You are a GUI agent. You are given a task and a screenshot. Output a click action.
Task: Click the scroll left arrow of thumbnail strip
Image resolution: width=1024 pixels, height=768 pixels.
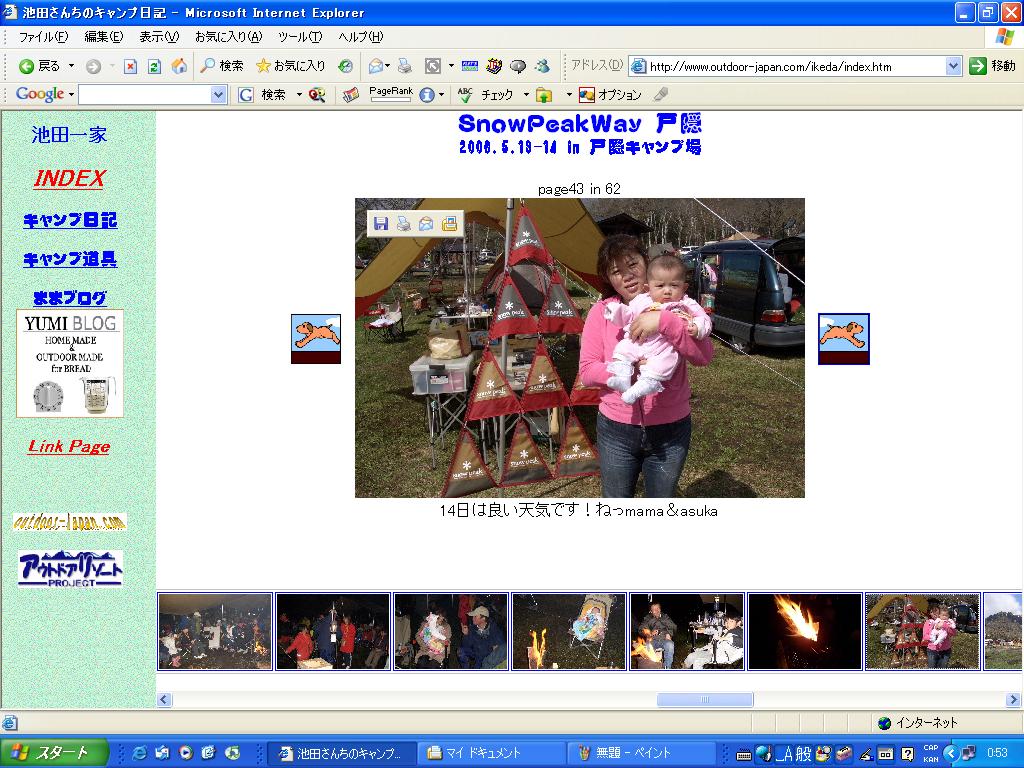(x=165, y=699)
